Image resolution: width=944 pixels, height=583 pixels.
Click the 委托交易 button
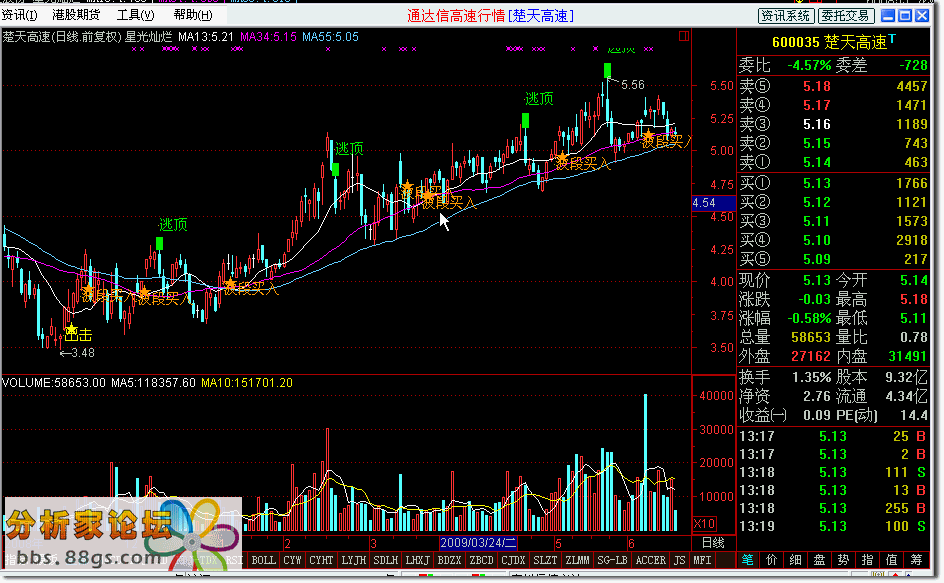(x=845, y=16)
